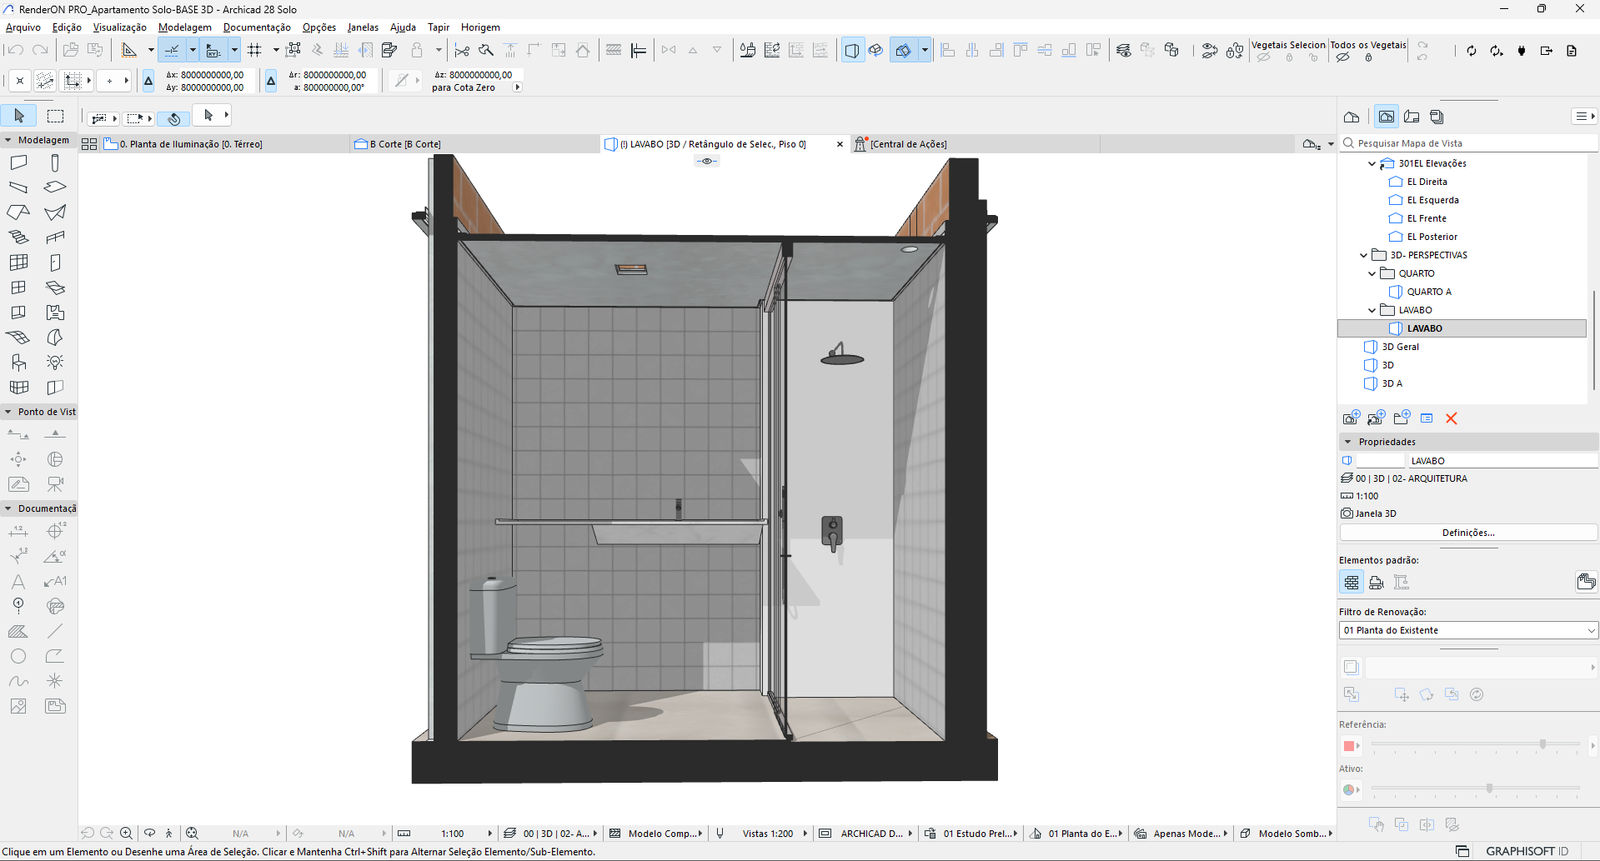
Task: Select the Line tool
Action: tap(55, 631)
